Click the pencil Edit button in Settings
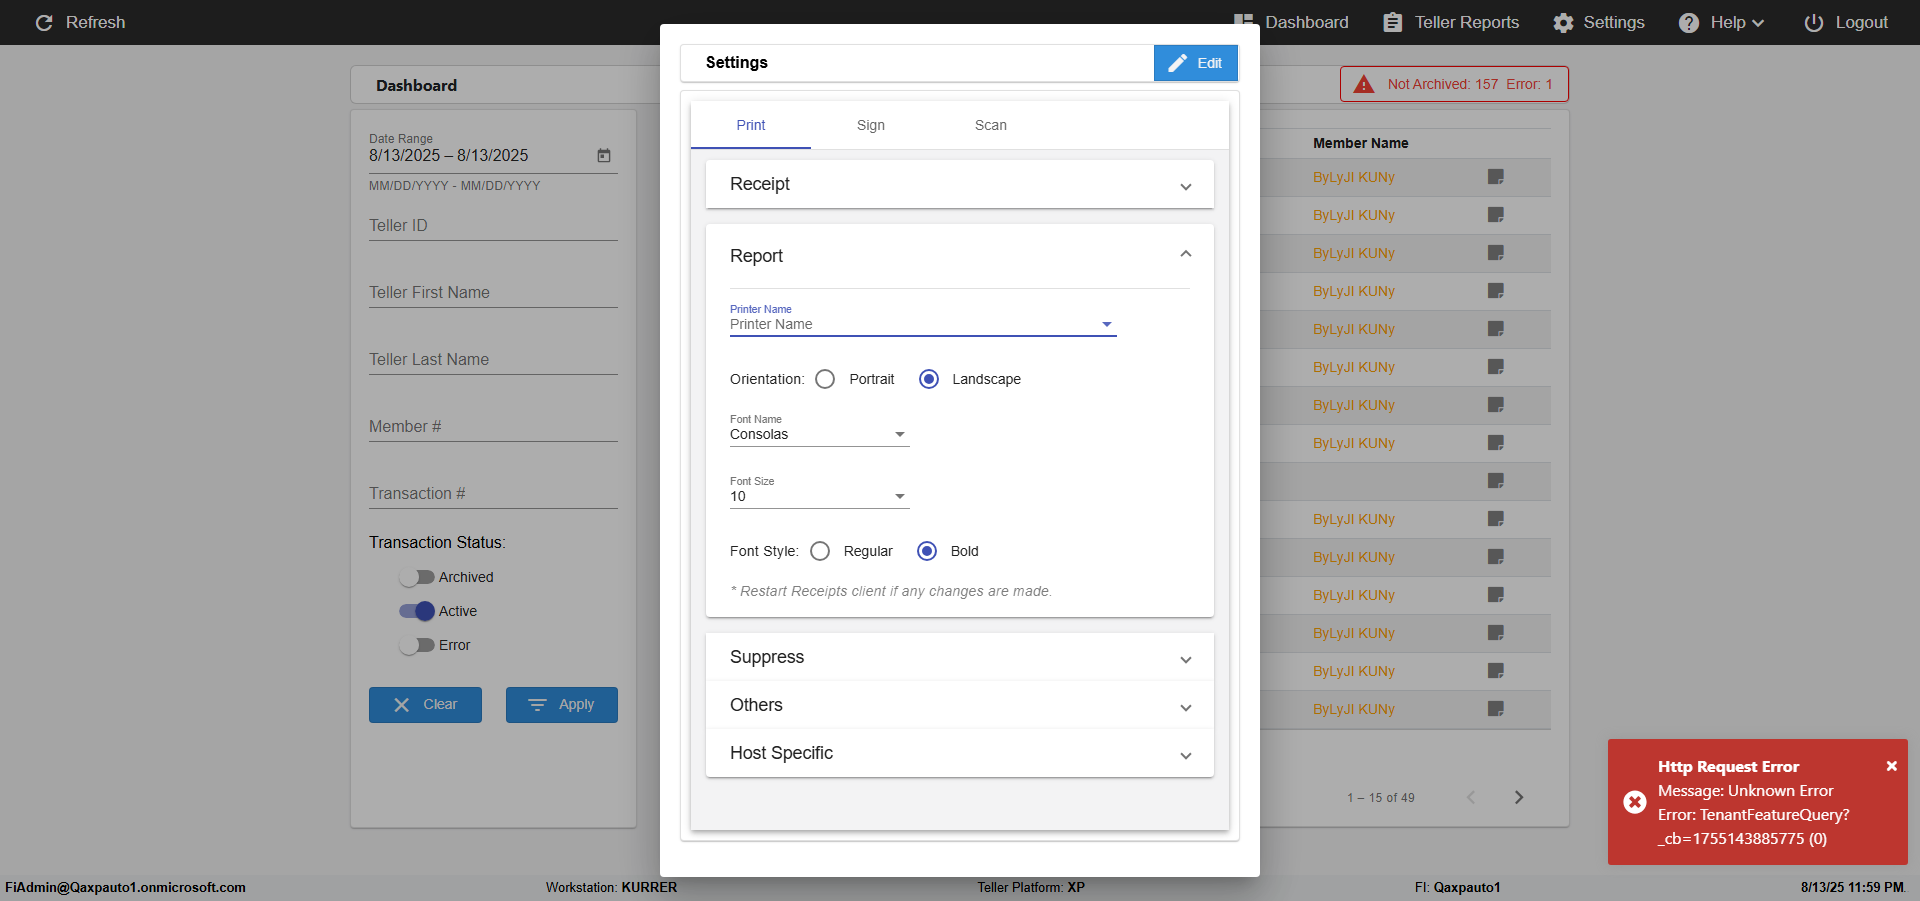This screenshot has width=1920, height=901. [x=1196, y=63]
